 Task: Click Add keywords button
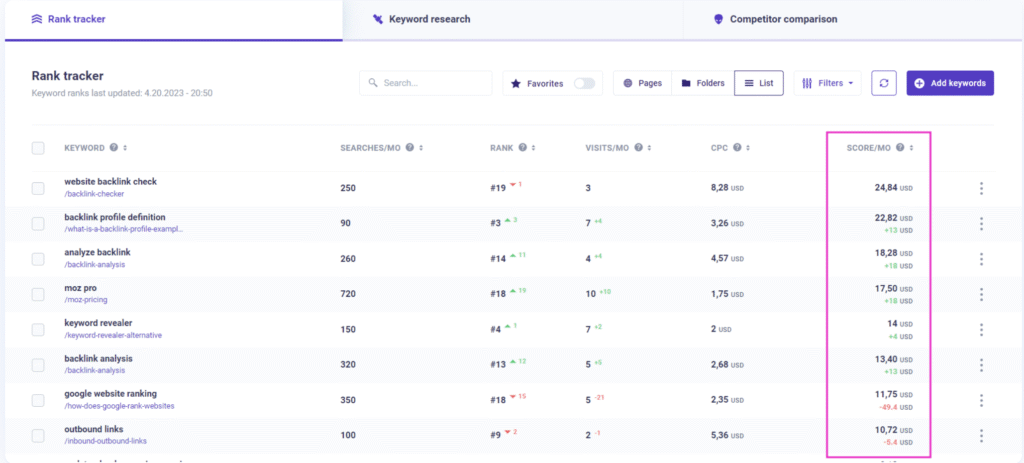[950, 83]
